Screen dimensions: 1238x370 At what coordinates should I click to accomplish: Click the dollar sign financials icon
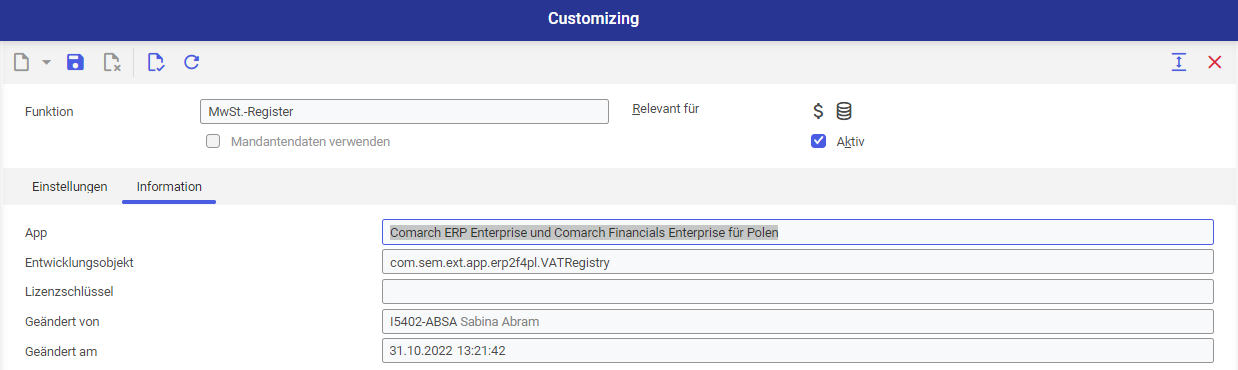pyautogui.click(x=818, y=111)
